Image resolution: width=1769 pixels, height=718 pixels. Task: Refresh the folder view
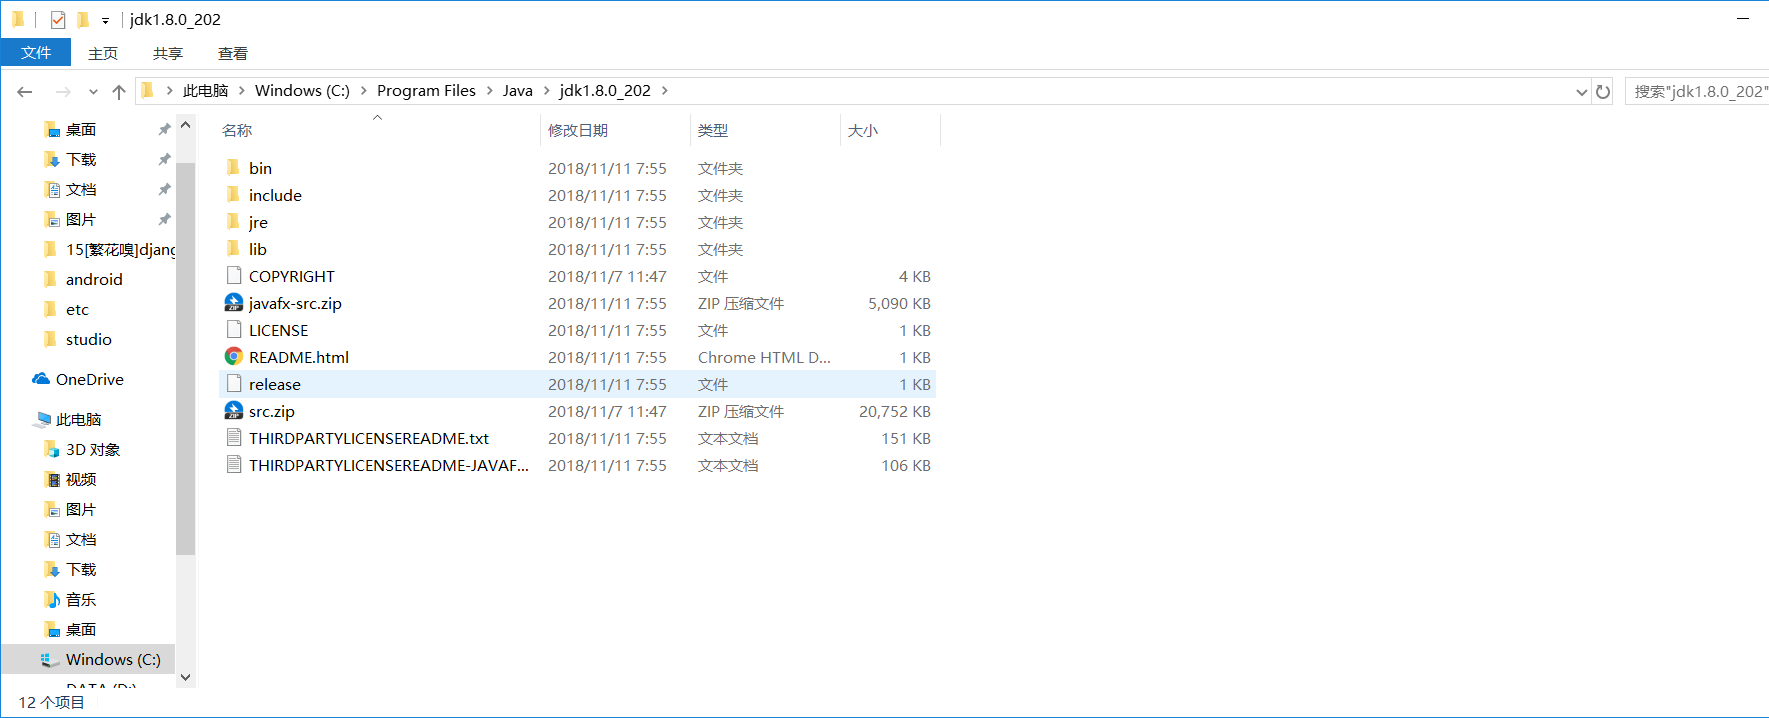pyautogui.click(x=1603, y=91)
